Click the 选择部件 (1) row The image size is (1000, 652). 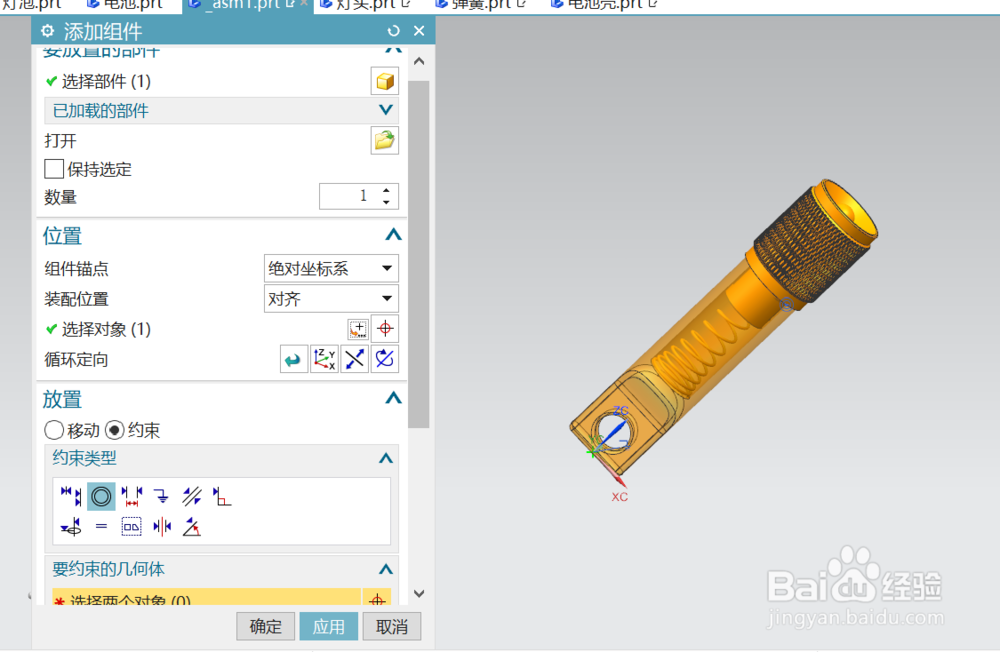click(221, 81)
